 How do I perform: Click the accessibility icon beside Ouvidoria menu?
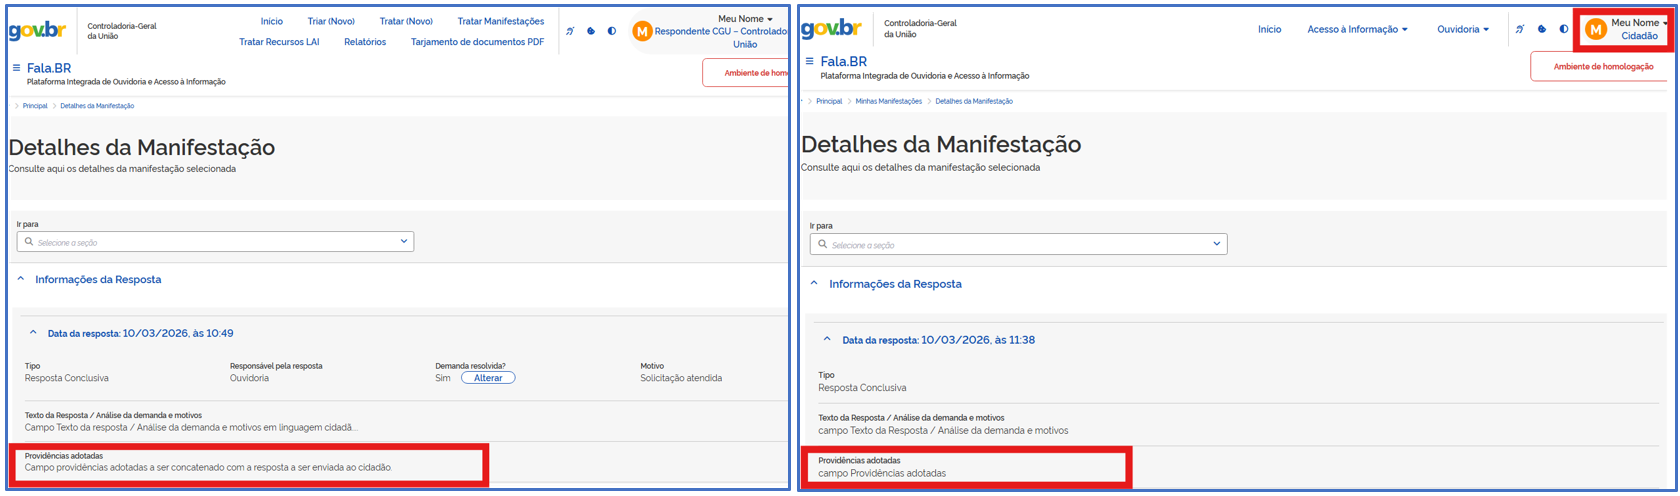pyautogui.click(x=1520, y=29)
